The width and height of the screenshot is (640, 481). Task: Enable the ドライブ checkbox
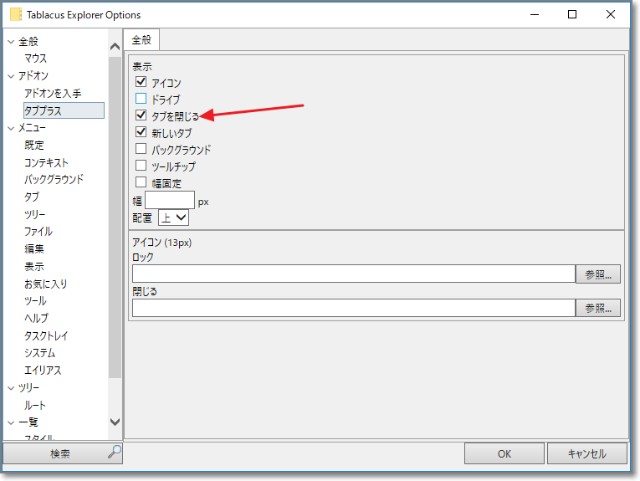coord(141,99)
